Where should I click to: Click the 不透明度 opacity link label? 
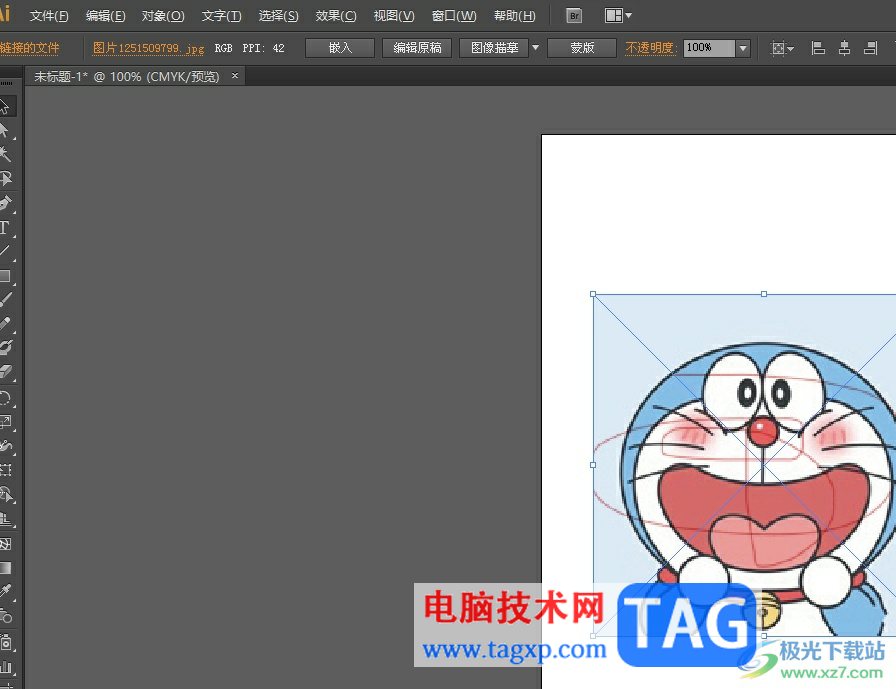pos(650,48)
